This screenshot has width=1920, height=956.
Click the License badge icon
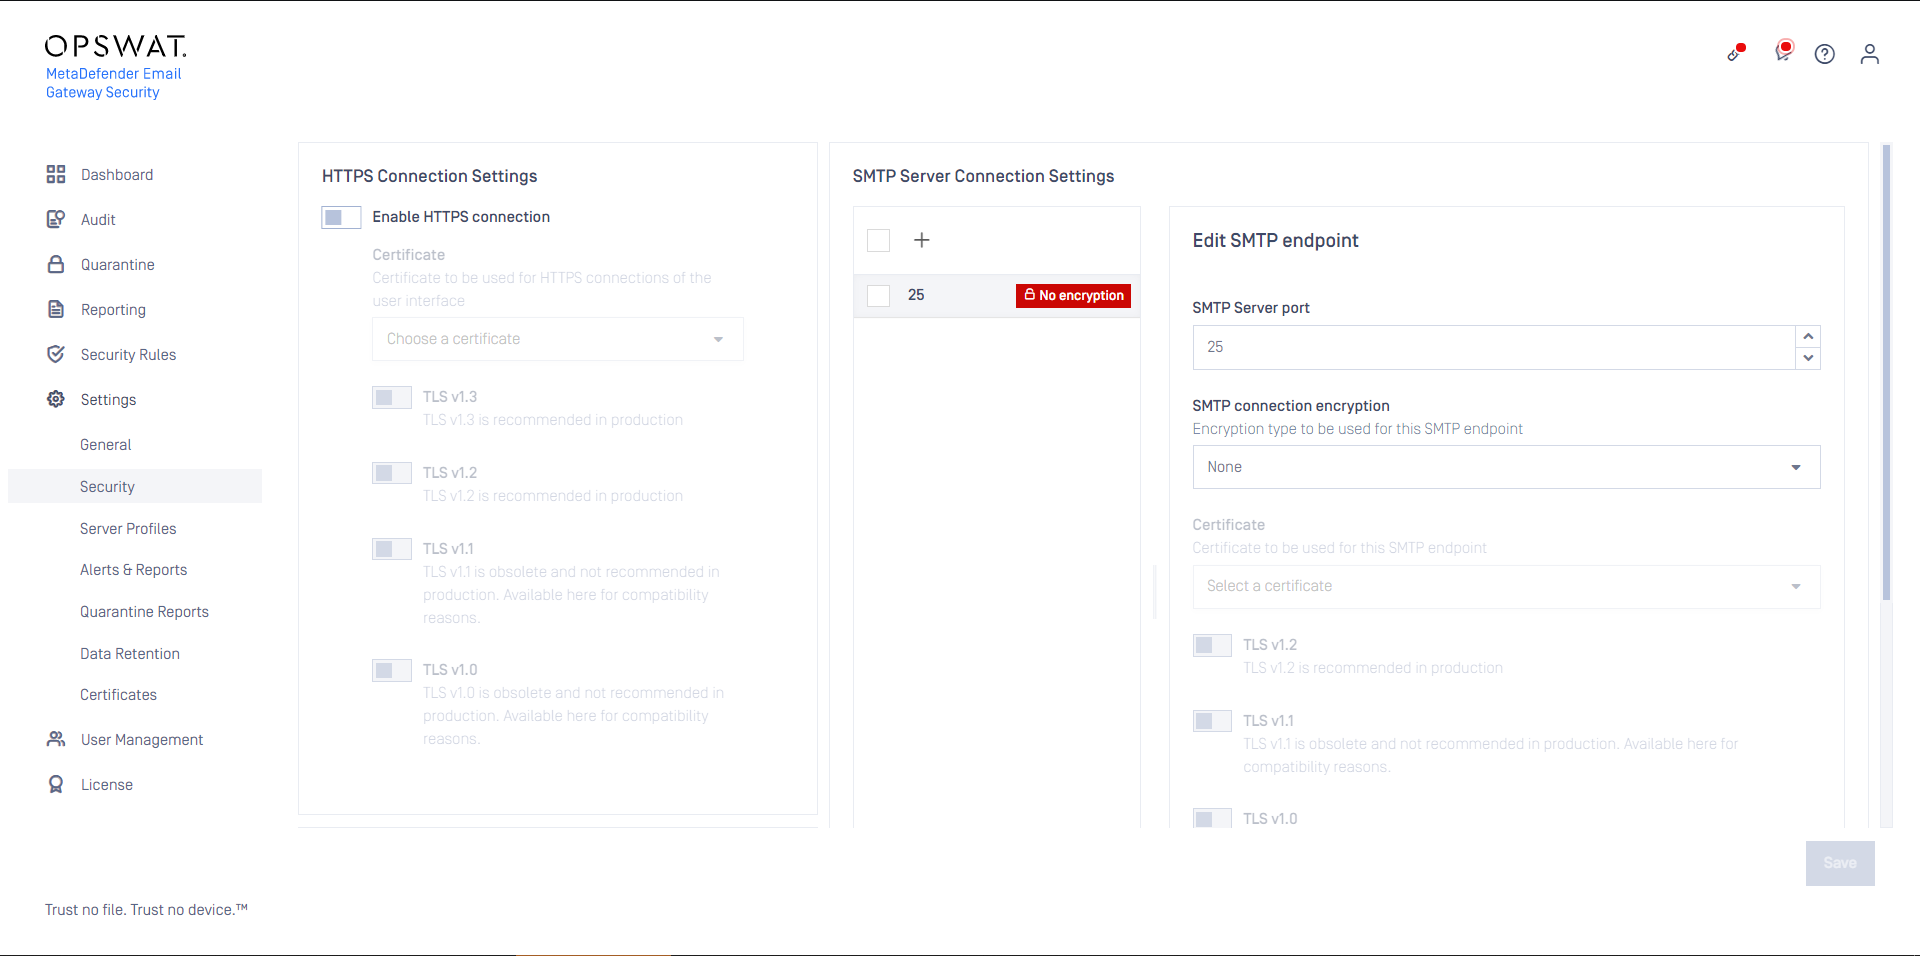coord(56,785)
